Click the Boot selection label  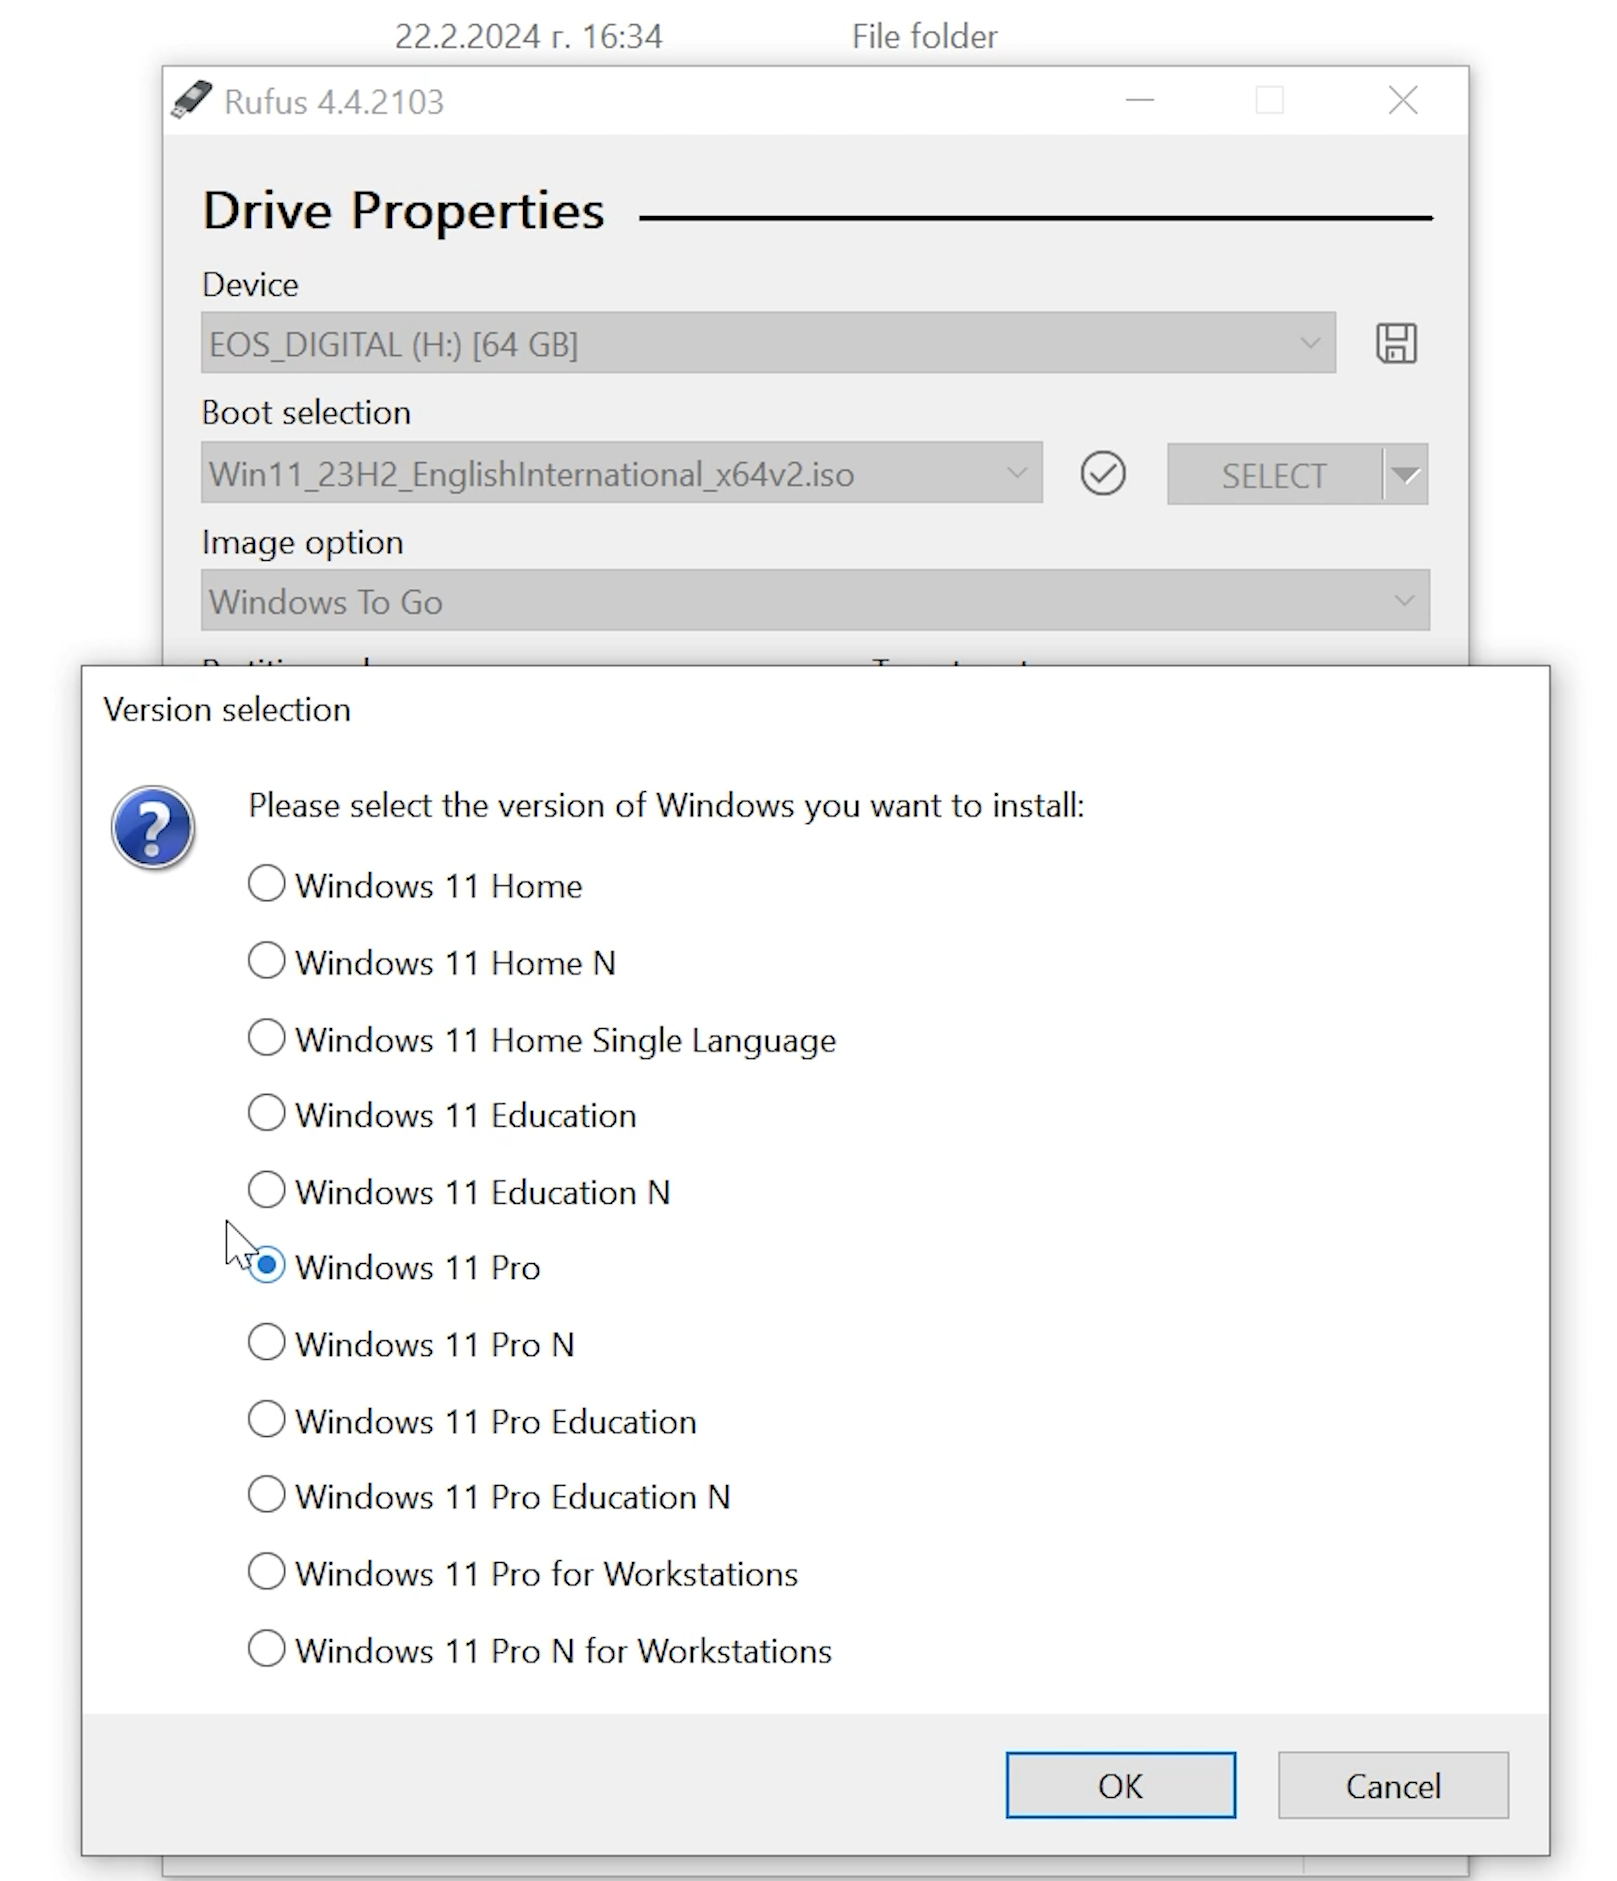306,413
